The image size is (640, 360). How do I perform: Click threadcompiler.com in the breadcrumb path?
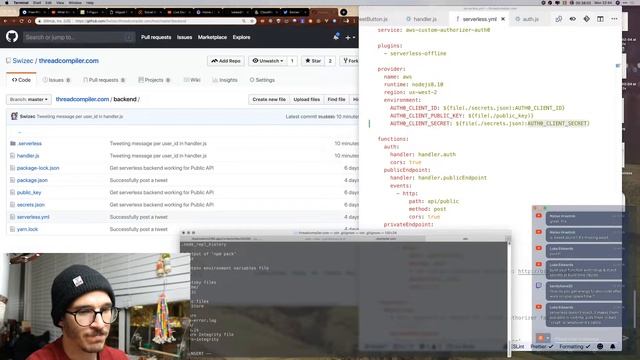tap(82, 99)
